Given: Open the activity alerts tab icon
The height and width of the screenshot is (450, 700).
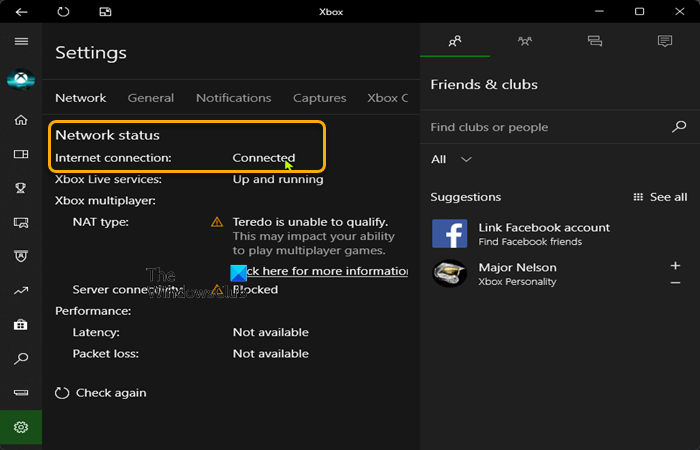Looking at the screenshot, I should point(665,41).
